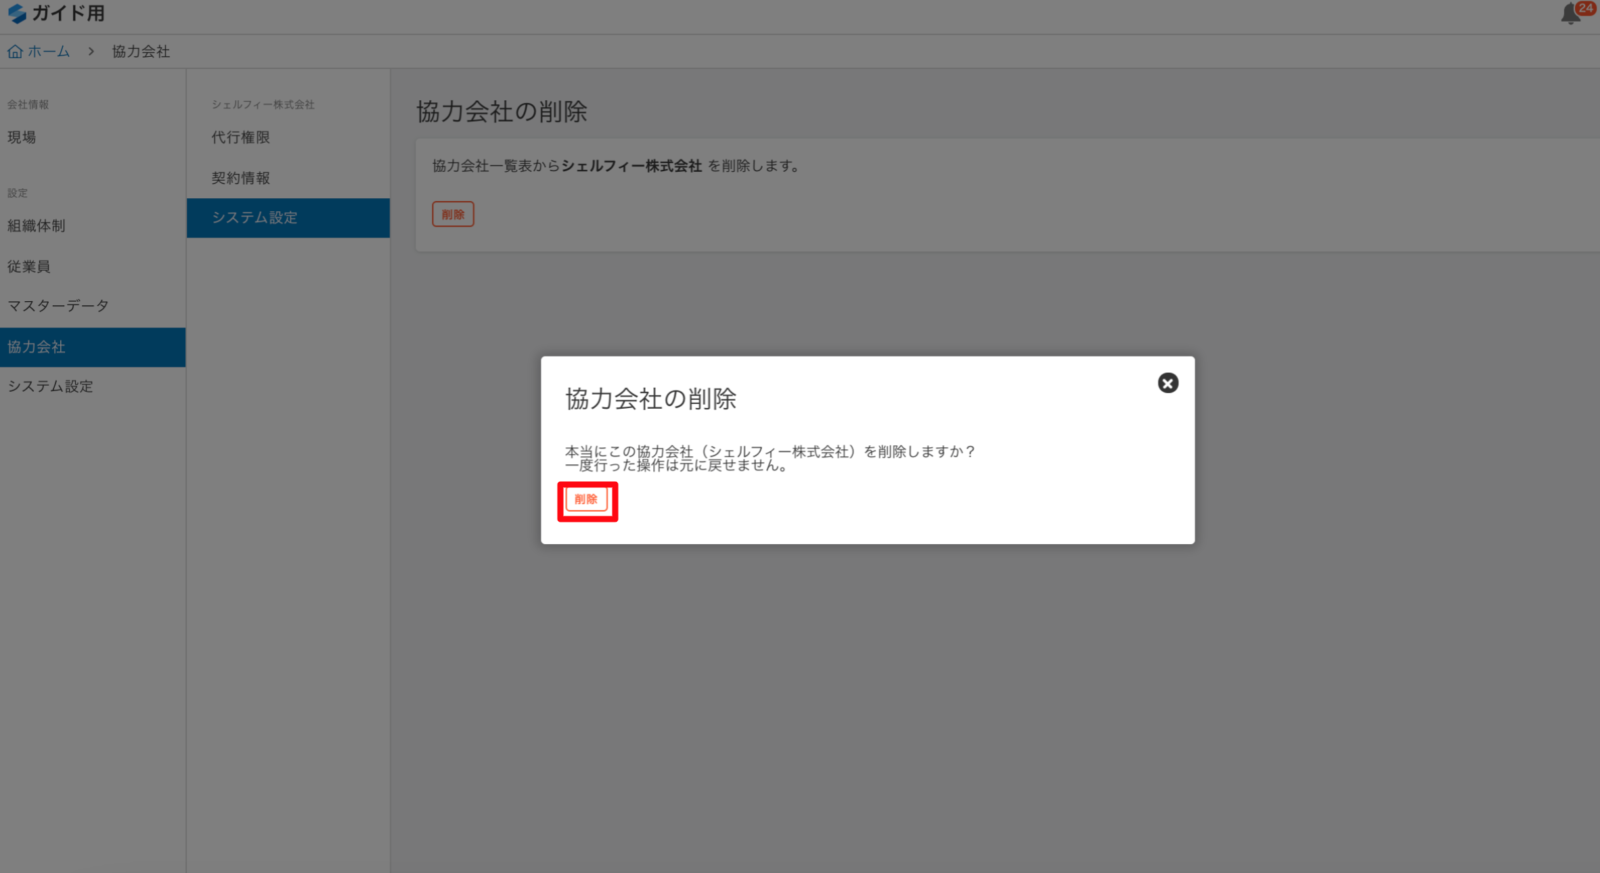Viewport: 1600px width, 873px height.
Task: Select 協力会社 in the left sidebar
Action: pyautogui.click(x=92, y=347)
